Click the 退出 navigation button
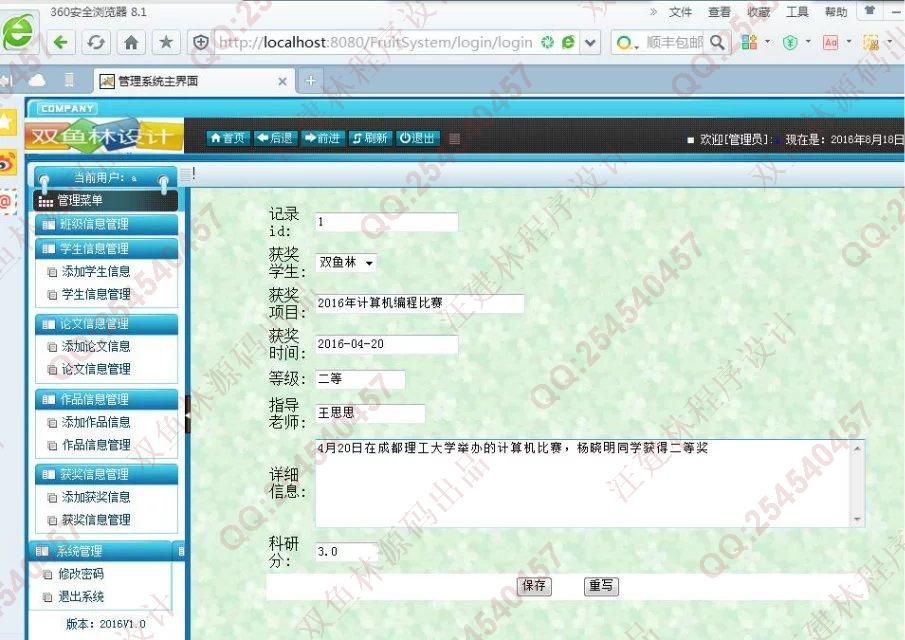The width and height of the screenshot is (905, 640). coord(417,138)
